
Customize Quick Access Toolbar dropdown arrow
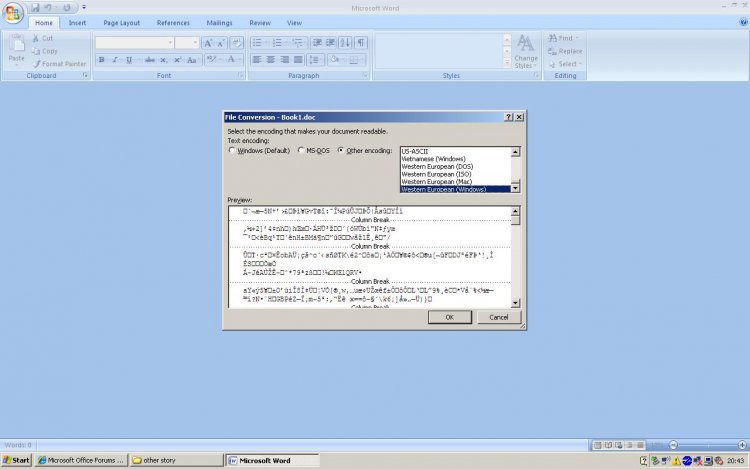(84, 8)
